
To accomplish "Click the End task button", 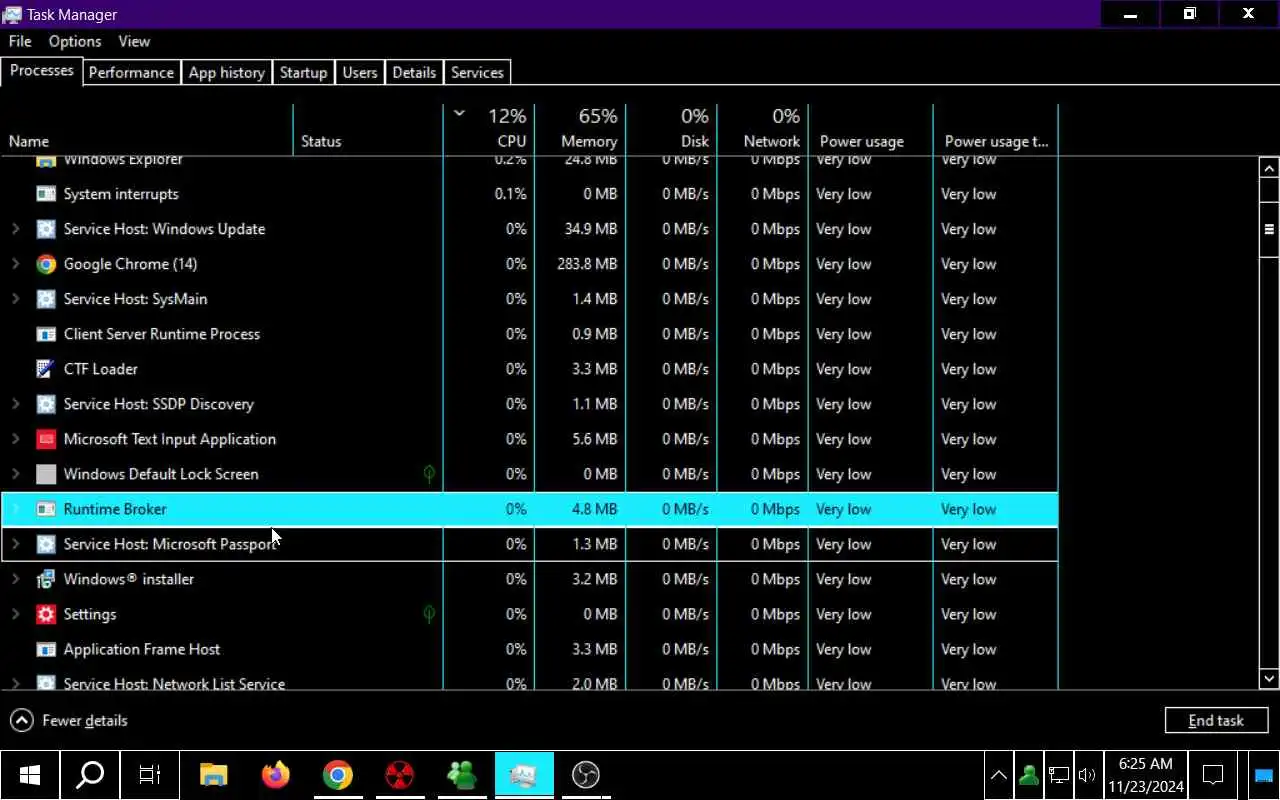I will tap(1216, 720).
